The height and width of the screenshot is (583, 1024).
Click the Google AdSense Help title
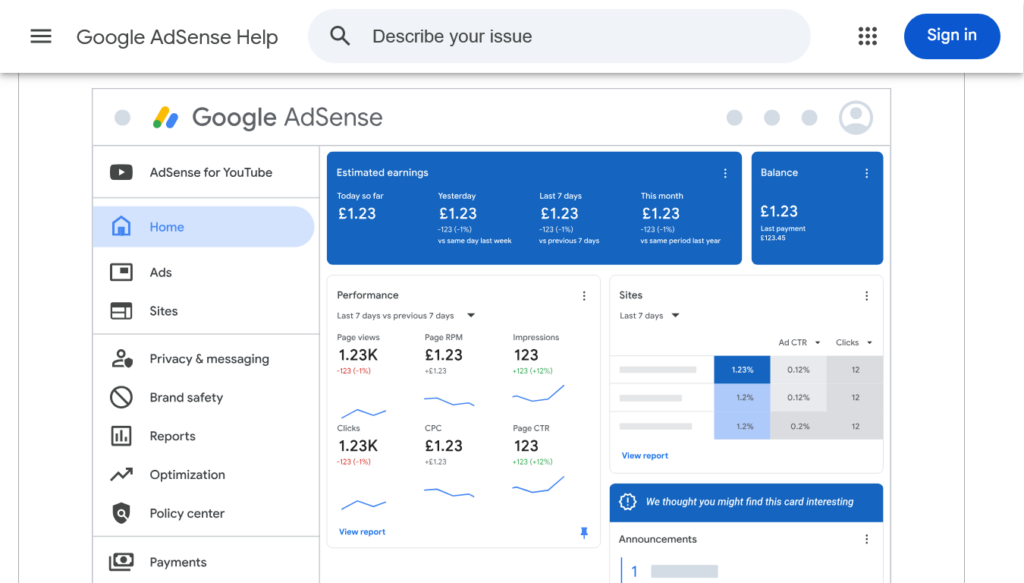[177, 37]
